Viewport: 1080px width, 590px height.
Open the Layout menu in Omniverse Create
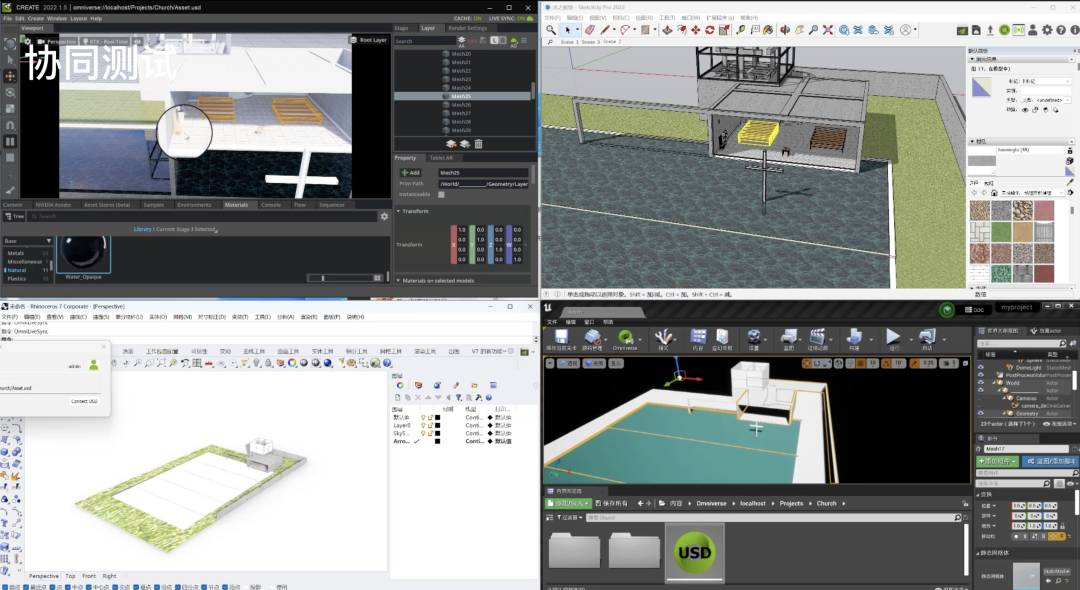[79, 19]
